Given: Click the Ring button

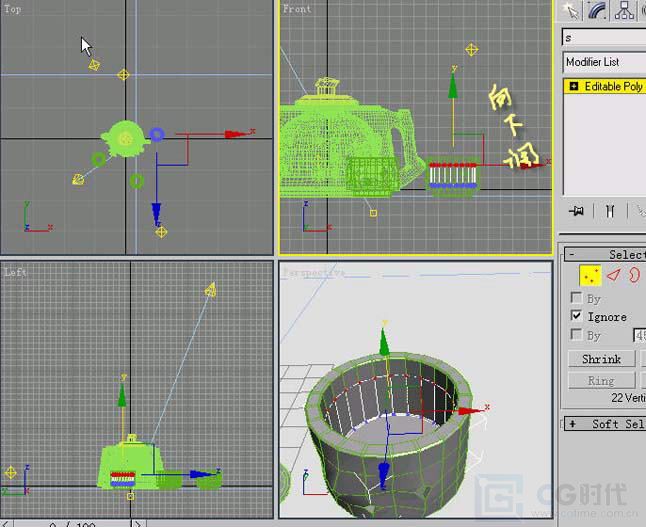Looking at the screenshot, I should coord(602,381).
